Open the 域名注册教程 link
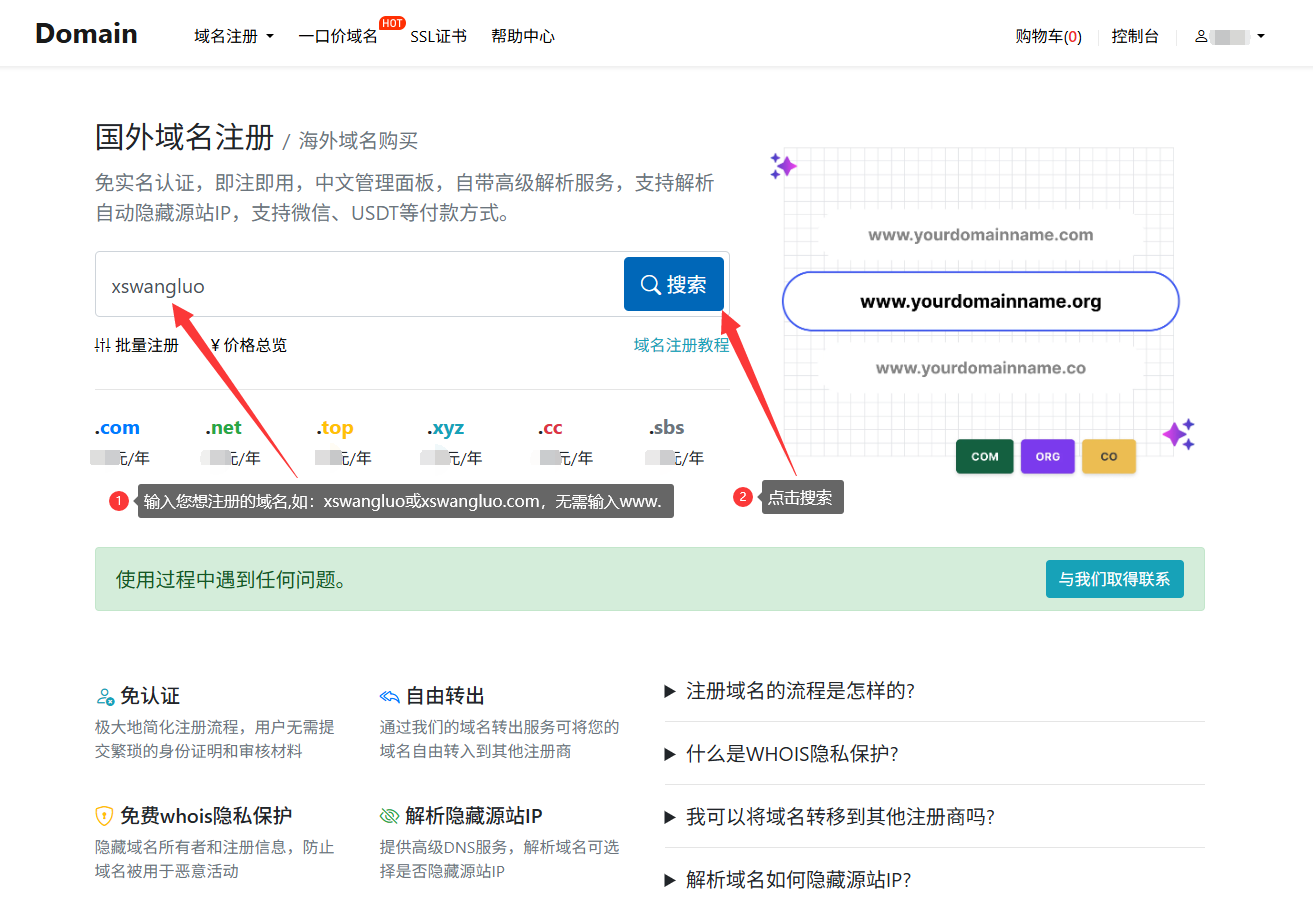The width and height of the screenshot is (1313, 910). click(x=681, y=345)
